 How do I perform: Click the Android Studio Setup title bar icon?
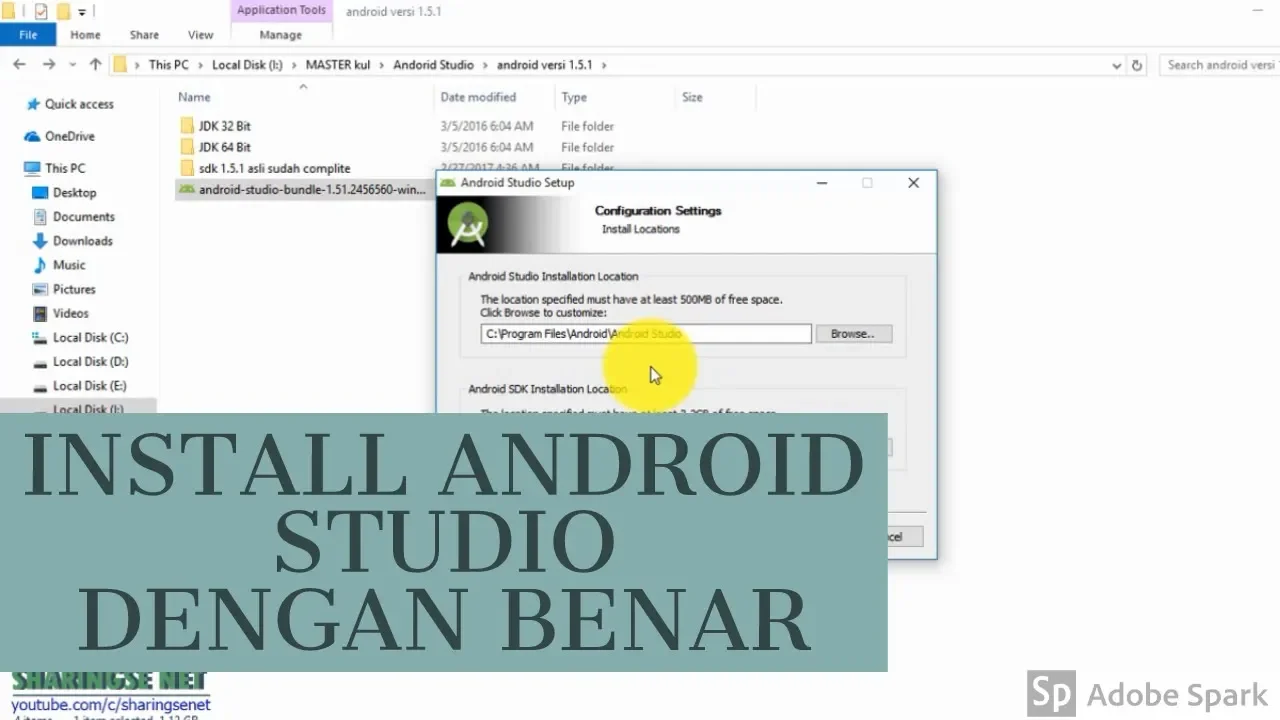click(x=449, y=183)
